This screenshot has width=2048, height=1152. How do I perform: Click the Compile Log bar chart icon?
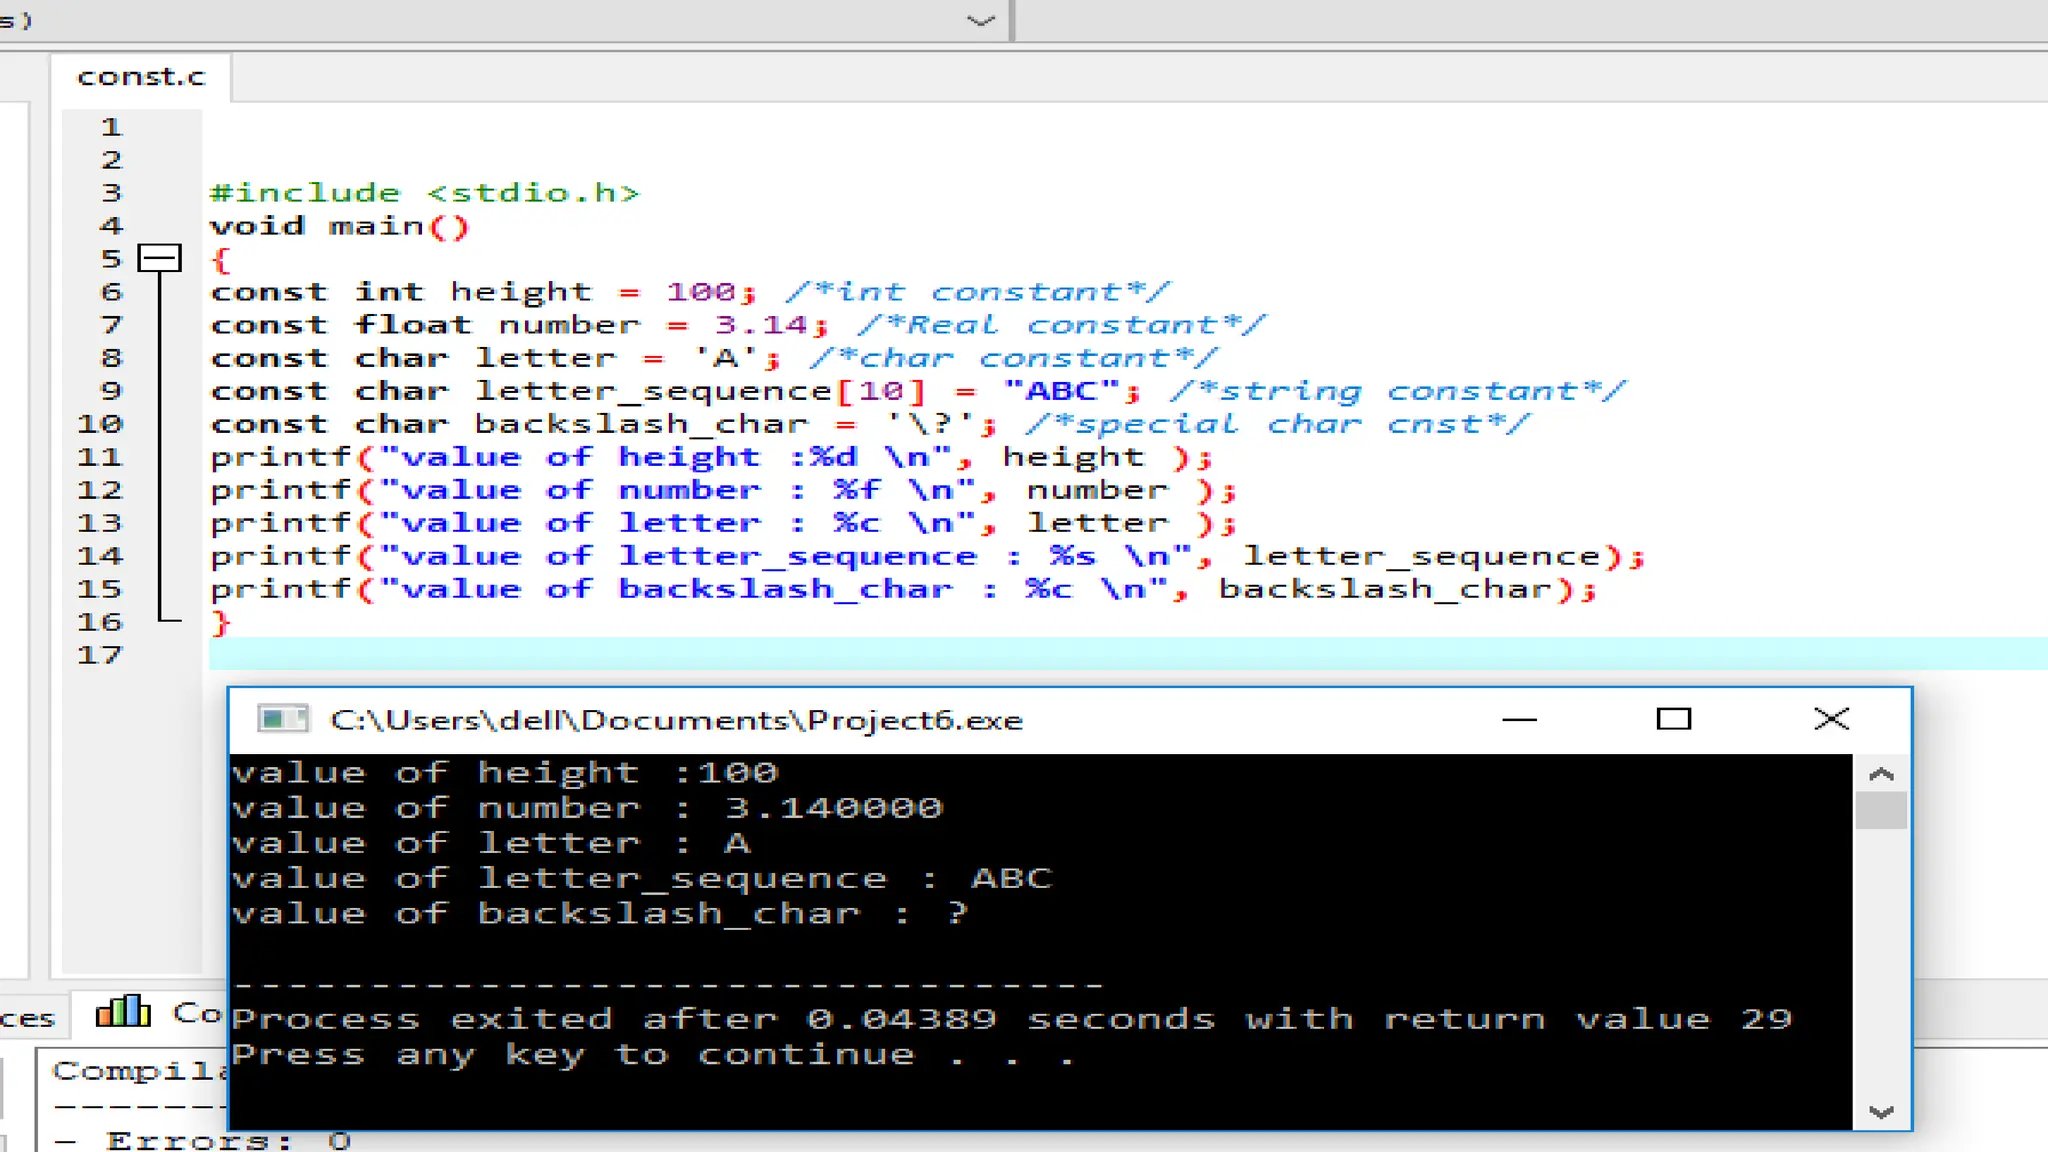click(123, 1012)
